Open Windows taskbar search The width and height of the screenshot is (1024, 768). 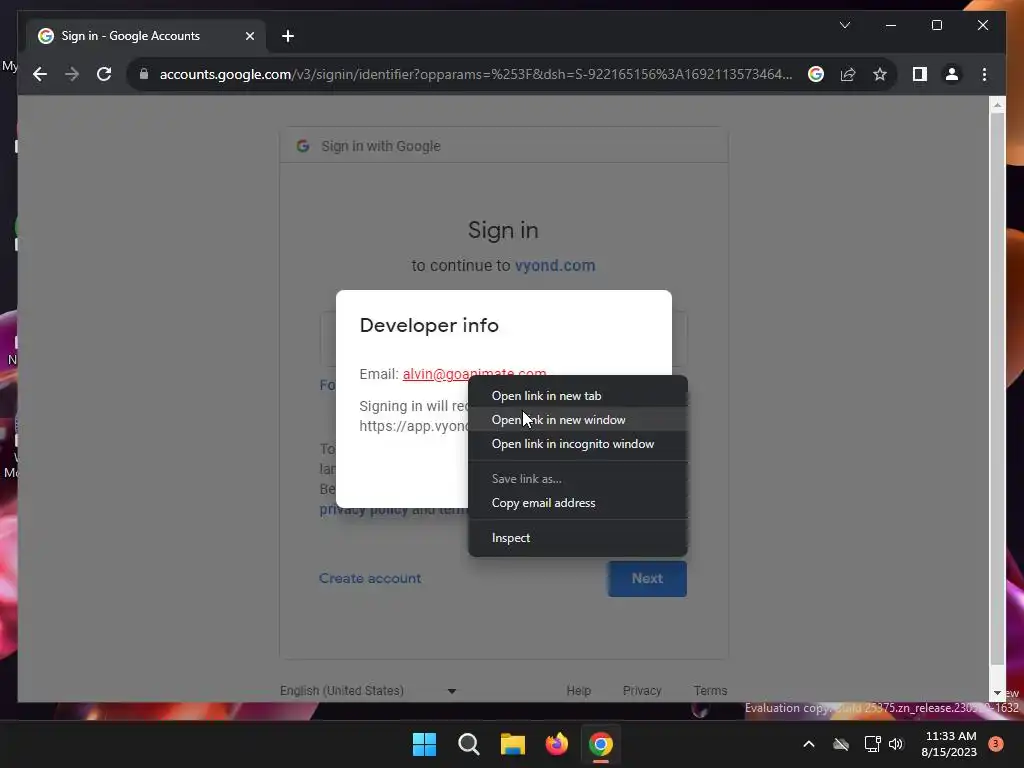468,744
